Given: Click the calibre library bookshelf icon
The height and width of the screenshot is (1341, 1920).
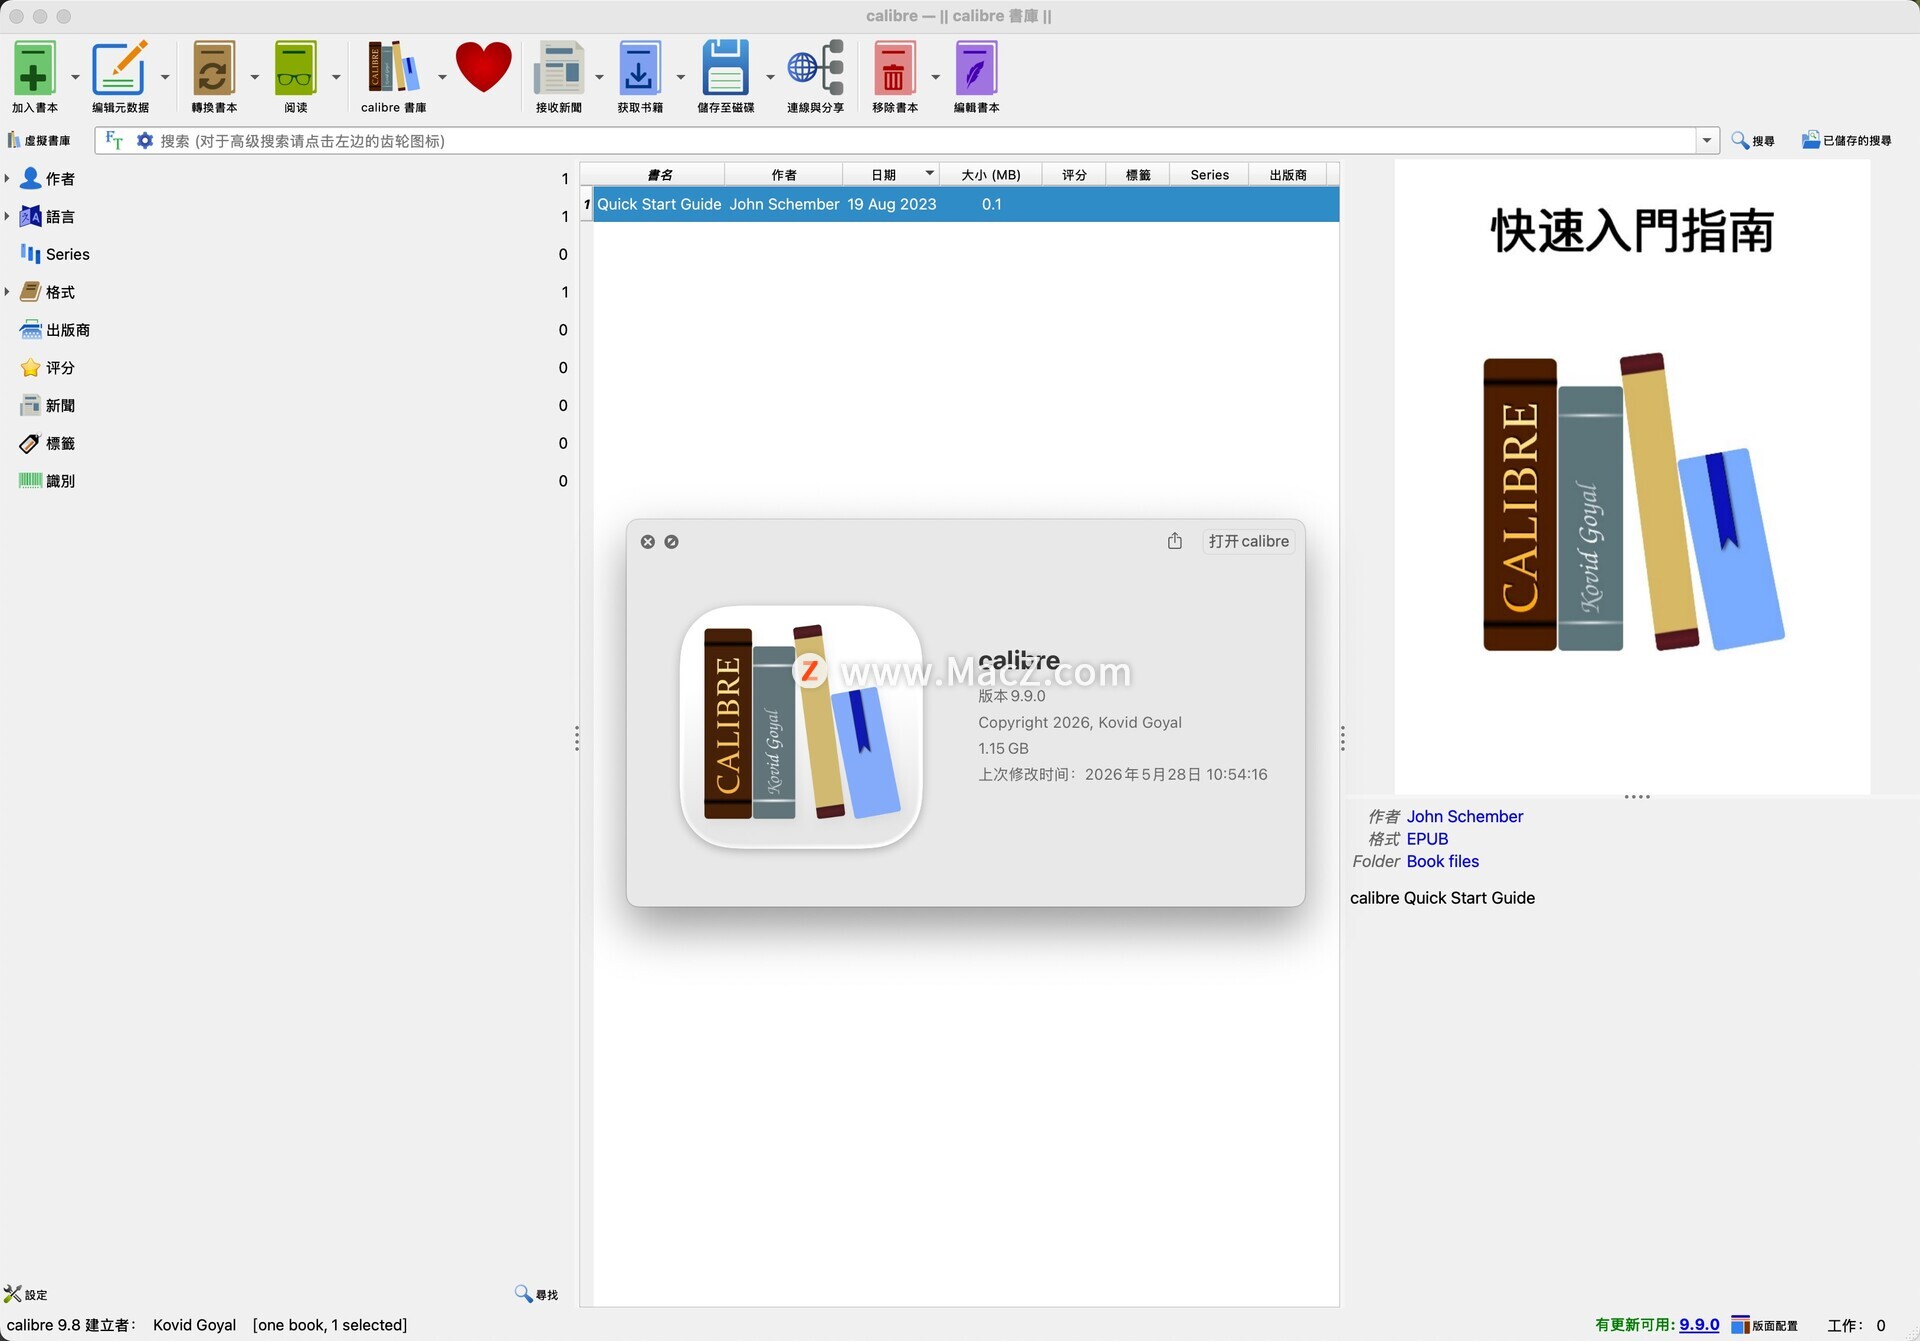Looking at the screenshot, I should coord(393,69).
